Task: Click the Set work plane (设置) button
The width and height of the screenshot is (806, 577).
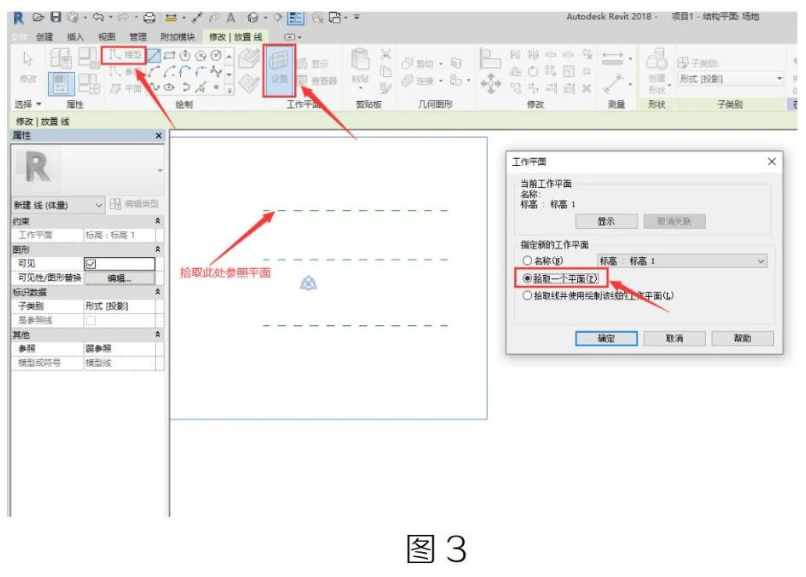Action: 279,70
